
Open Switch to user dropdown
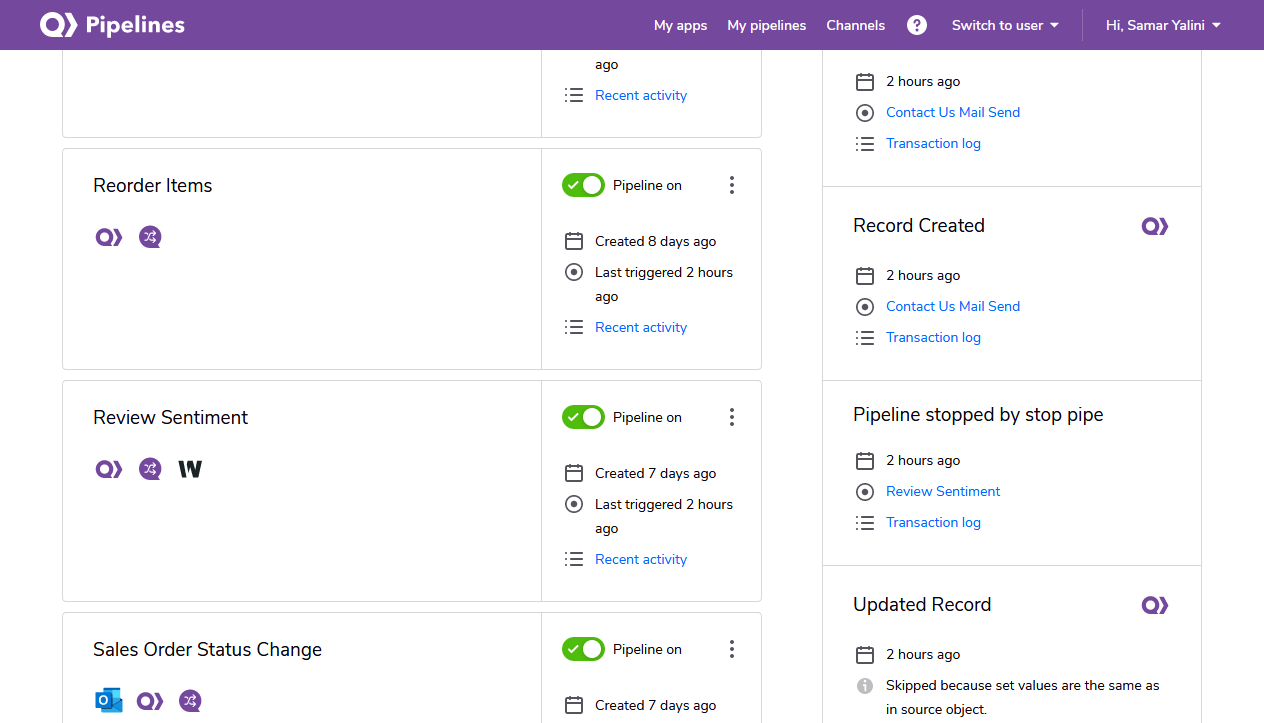[x=1005, y=25]
